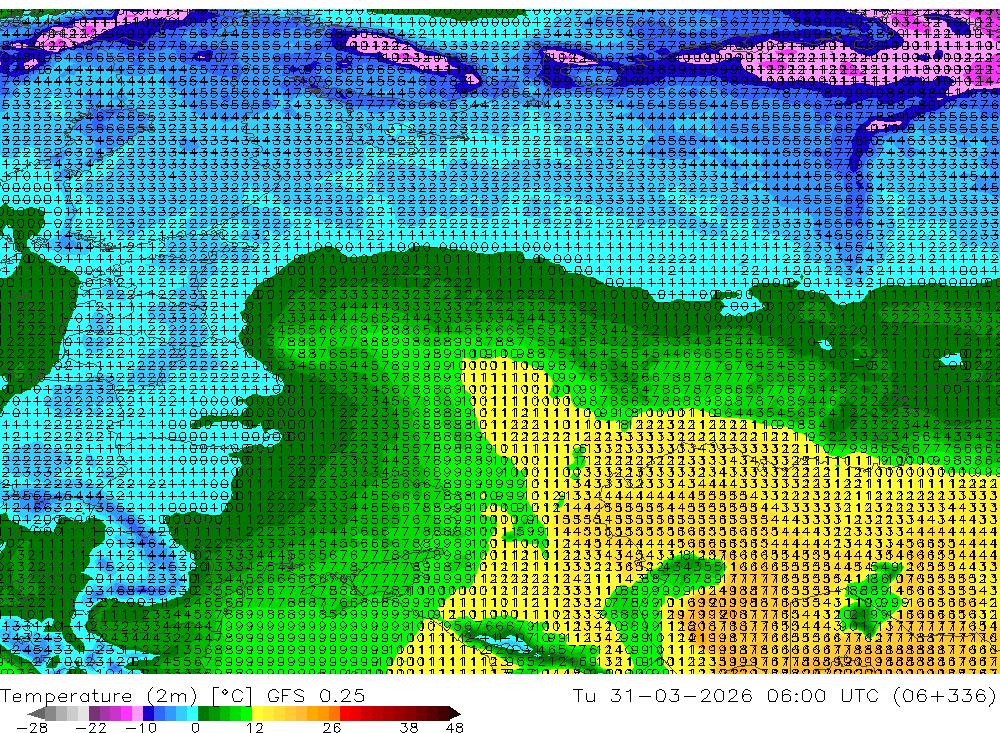This screenshot has height=733, width=1000.
Task: Click the '-28' legend value
Action: 32,727
